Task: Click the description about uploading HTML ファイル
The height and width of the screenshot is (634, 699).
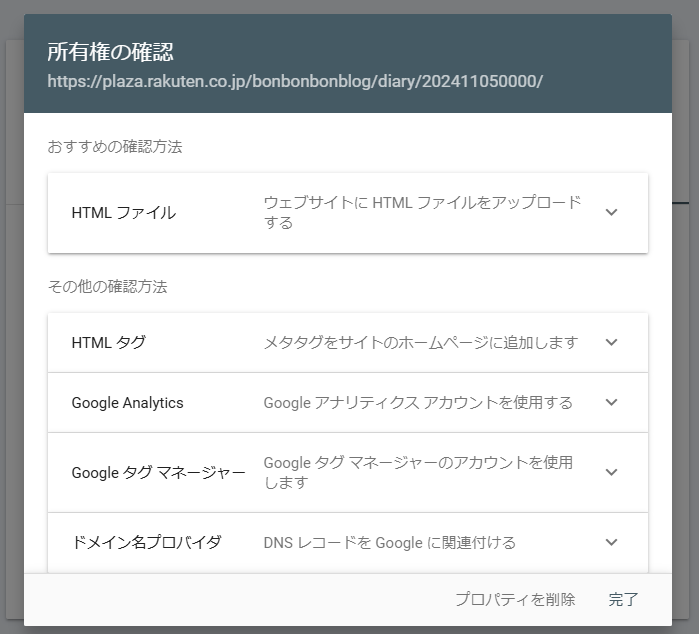Action: coord(421,212)
